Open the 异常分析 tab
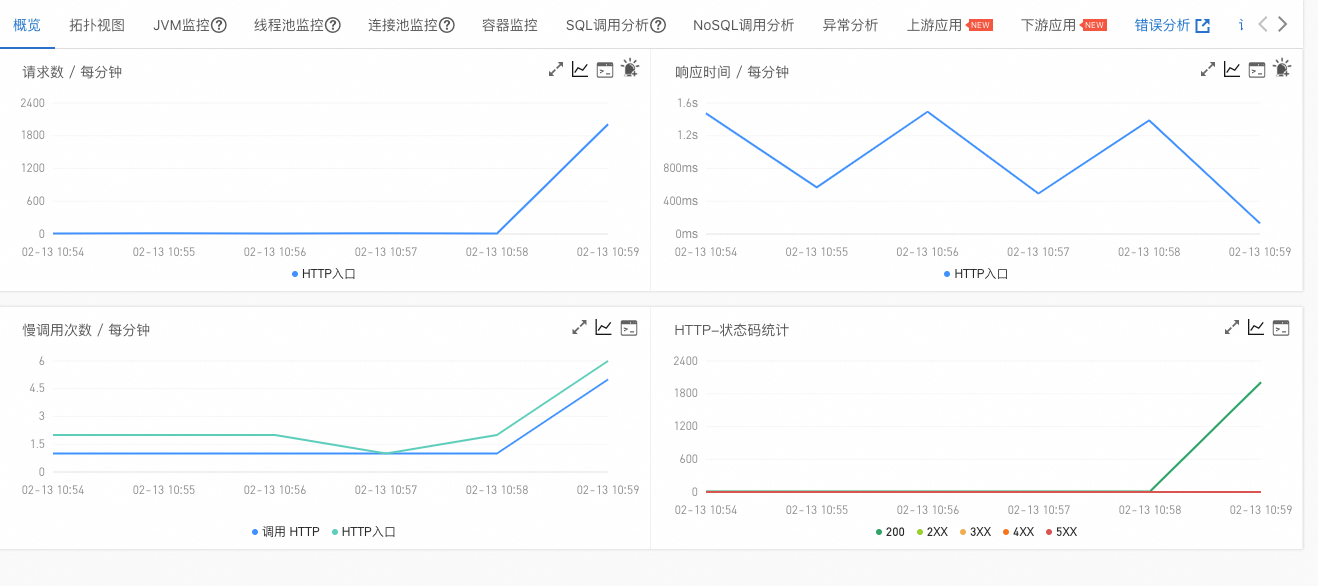The width and height of the screenshot is (1318, 586). pyautogui.click(x=850, y=25)
